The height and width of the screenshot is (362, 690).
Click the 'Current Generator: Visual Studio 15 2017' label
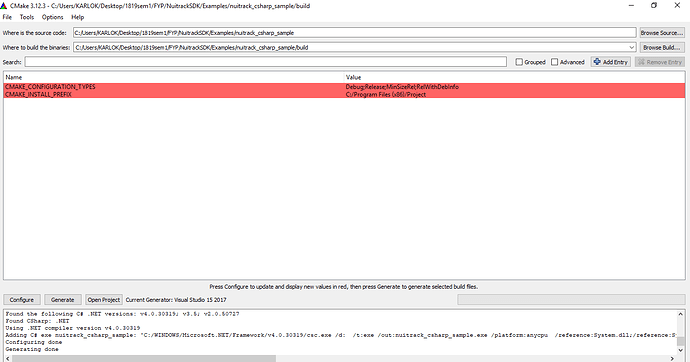coord(176,300)
